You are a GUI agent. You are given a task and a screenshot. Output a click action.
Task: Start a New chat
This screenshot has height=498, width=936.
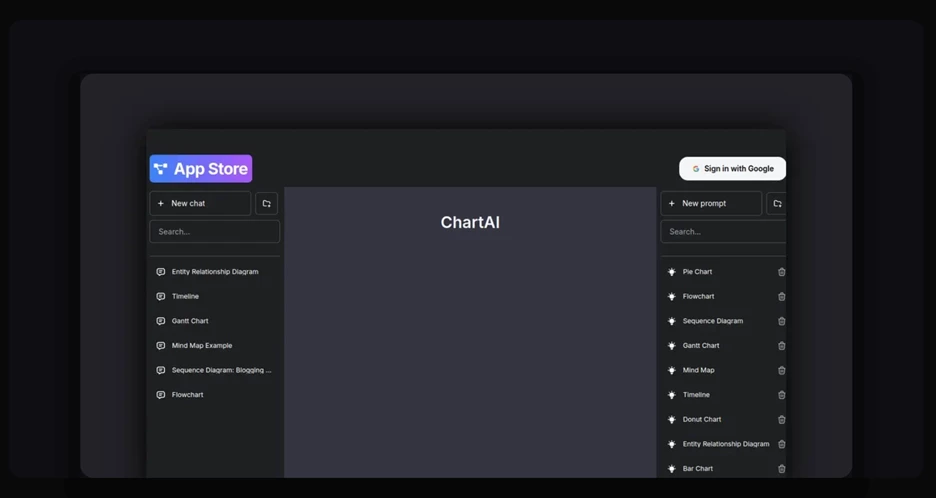(x=200, y=204)
